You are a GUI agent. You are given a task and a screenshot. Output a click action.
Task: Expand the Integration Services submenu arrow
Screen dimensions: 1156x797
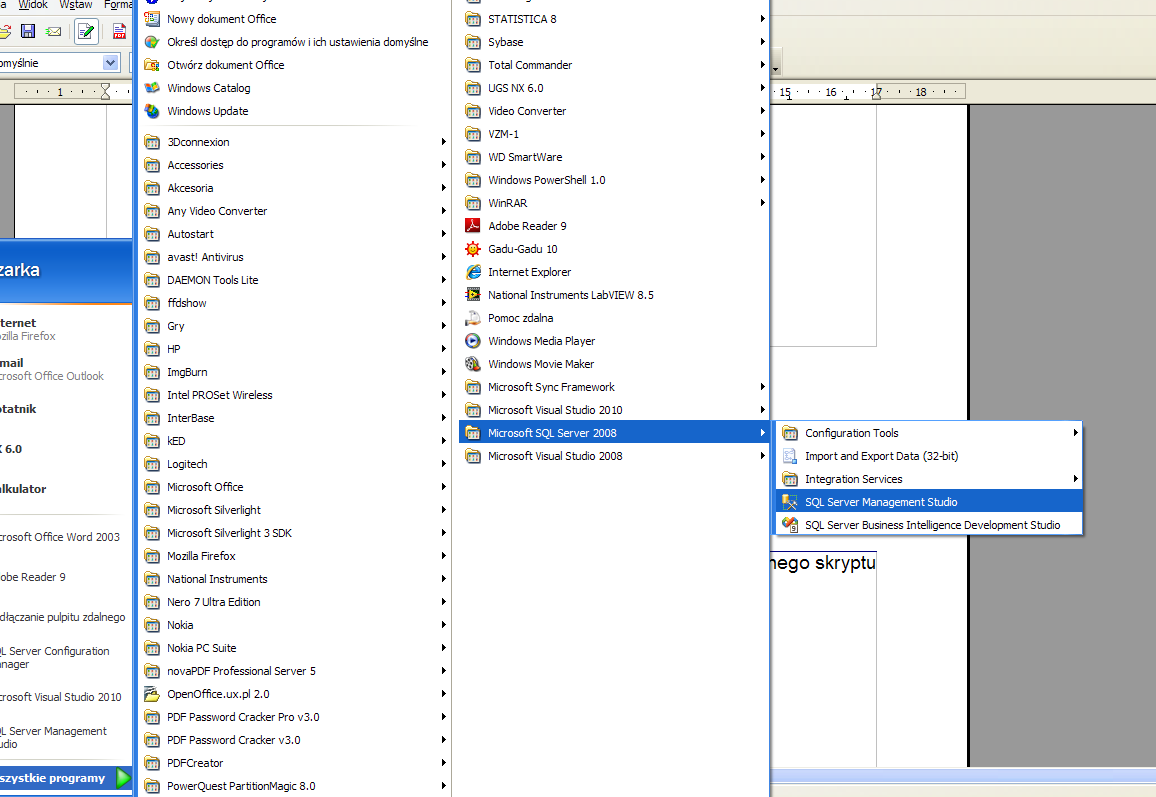tap(1076, 479)
